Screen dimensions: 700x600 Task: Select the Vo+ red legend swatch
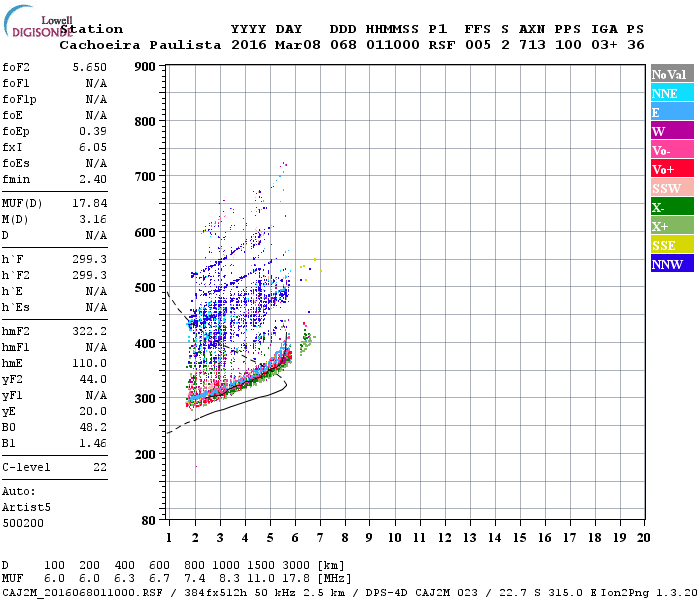coord(672,169)
